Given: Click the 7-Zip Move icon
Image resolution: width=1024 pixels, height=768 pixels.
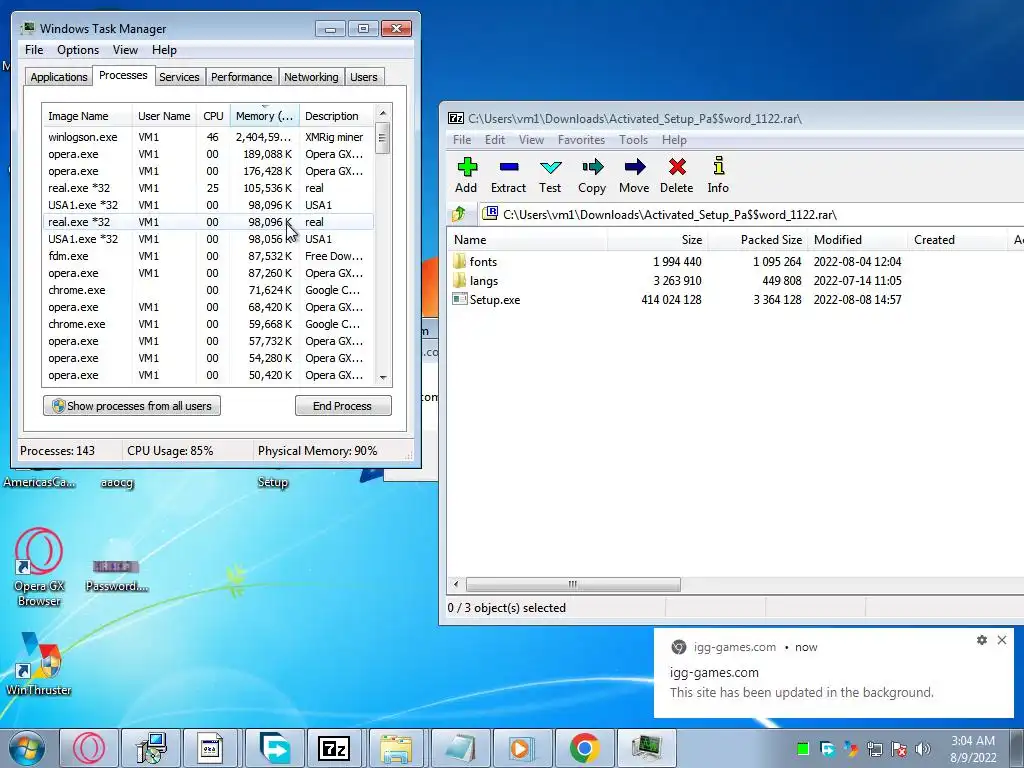Looking at the screenshot, I should pos(634,167).
